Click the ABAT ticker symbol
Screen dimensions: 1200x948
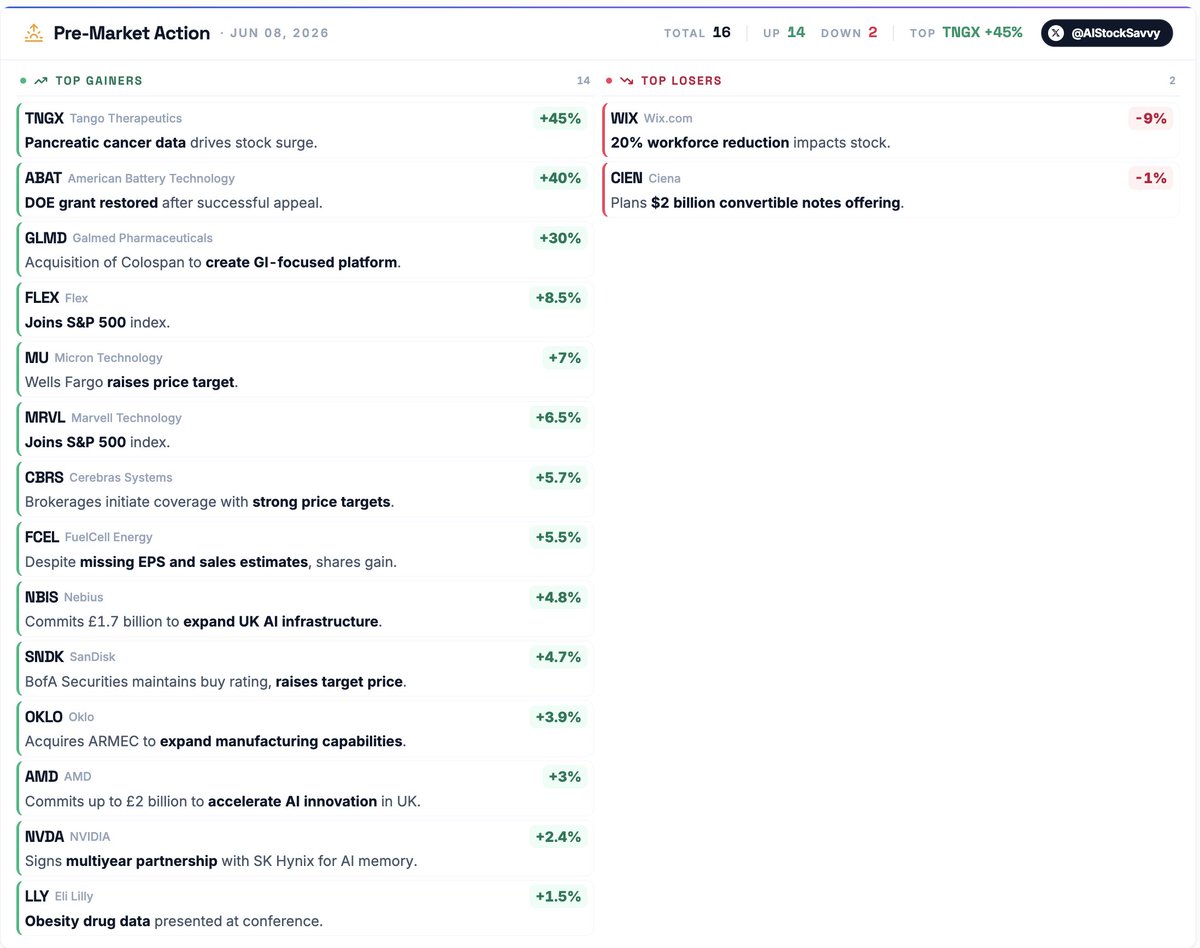click(x=43, y=178)
